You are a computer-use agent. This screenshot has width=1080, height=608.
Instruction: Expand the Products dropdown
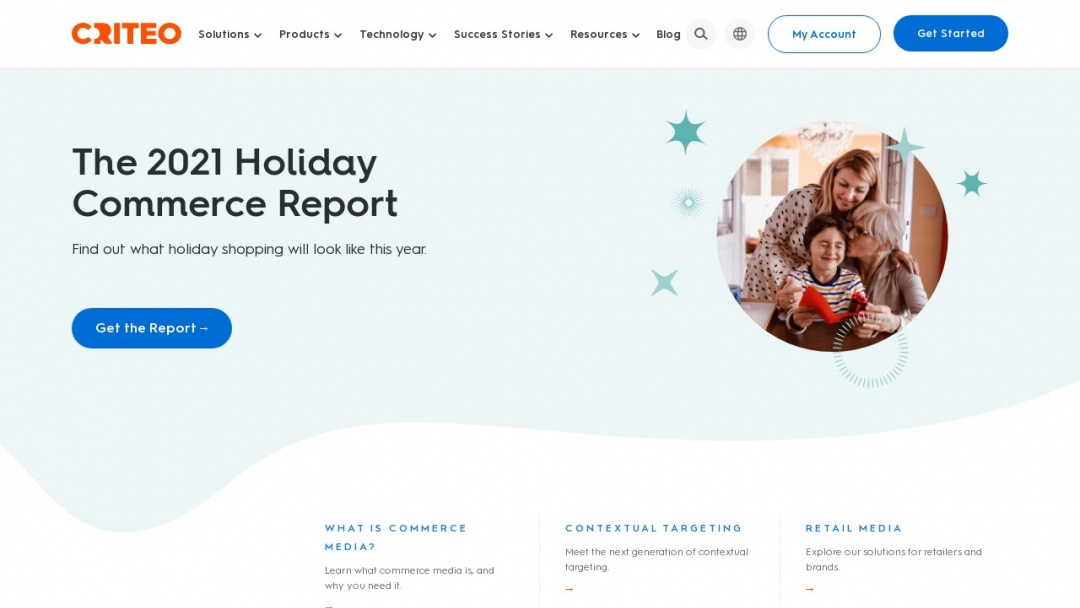click(x=310, y=34)
